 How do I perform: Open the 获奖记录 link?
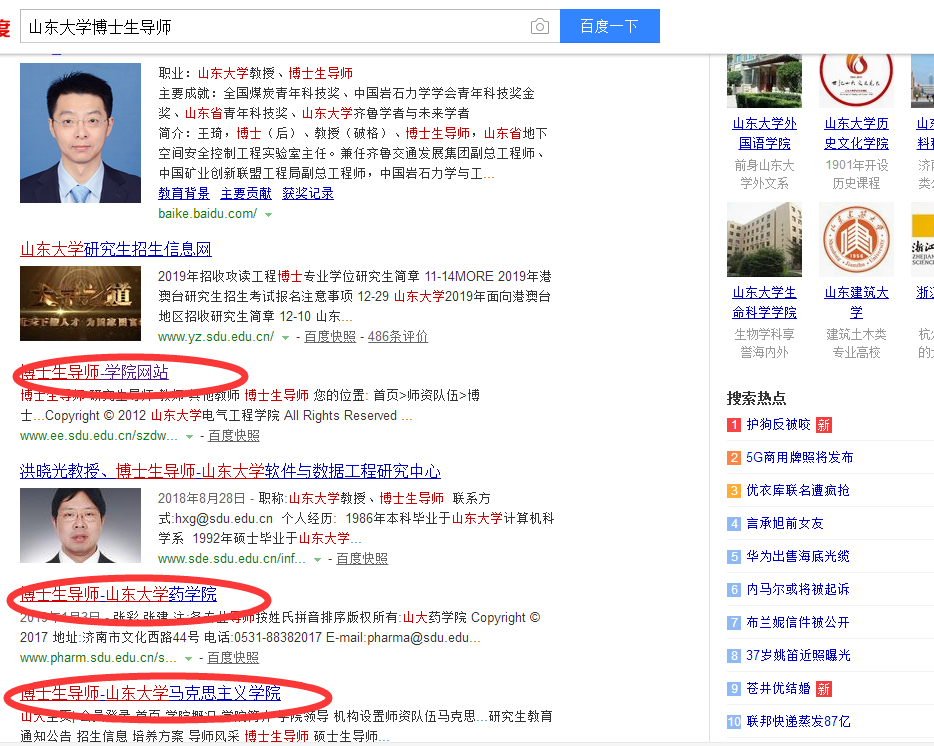[x=308, y=193]
